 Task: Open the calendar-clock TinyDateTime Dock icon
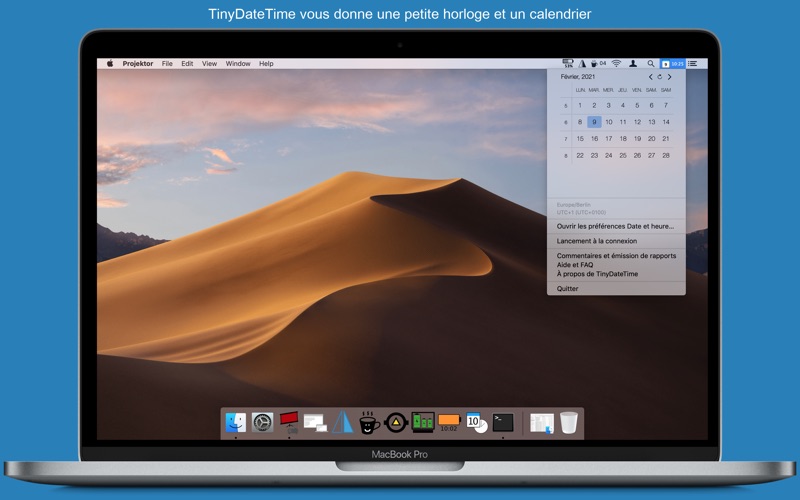pos(477,422)
